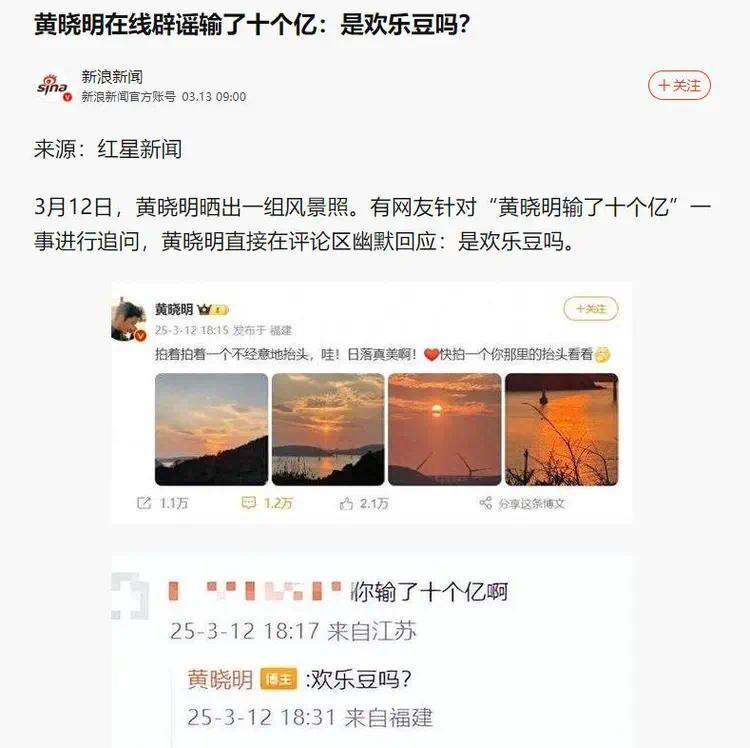Click the Sina logo avatar
Screen dimensions: 750x748
point(54,87)
